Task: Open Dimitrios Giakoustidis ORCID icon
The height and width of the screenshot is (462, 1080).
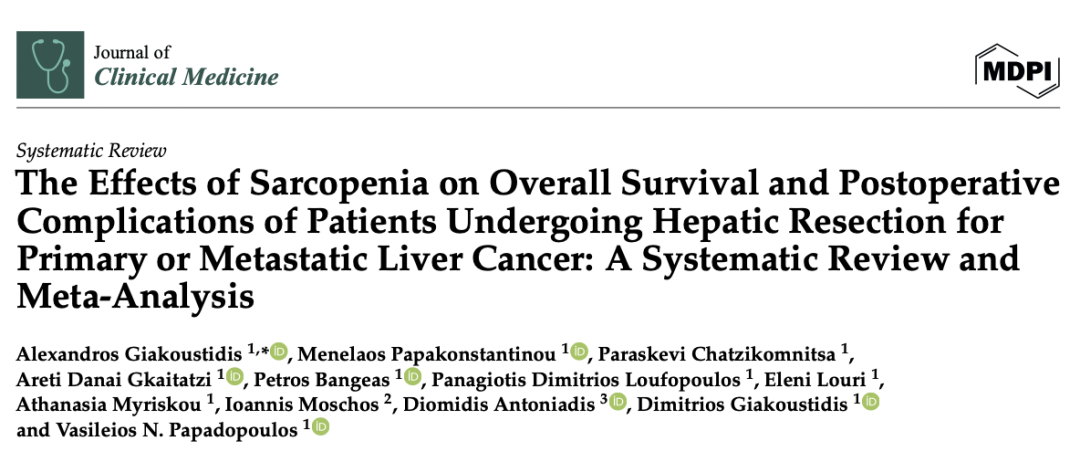Action: point(871,402)
